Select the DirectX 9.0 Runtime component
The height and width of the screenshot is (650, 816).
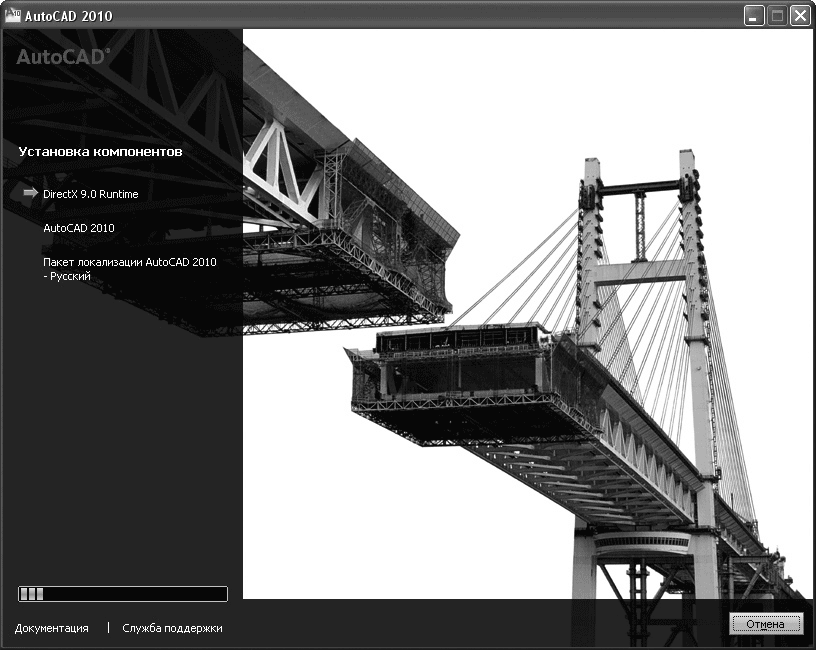(x=91, y=194)
